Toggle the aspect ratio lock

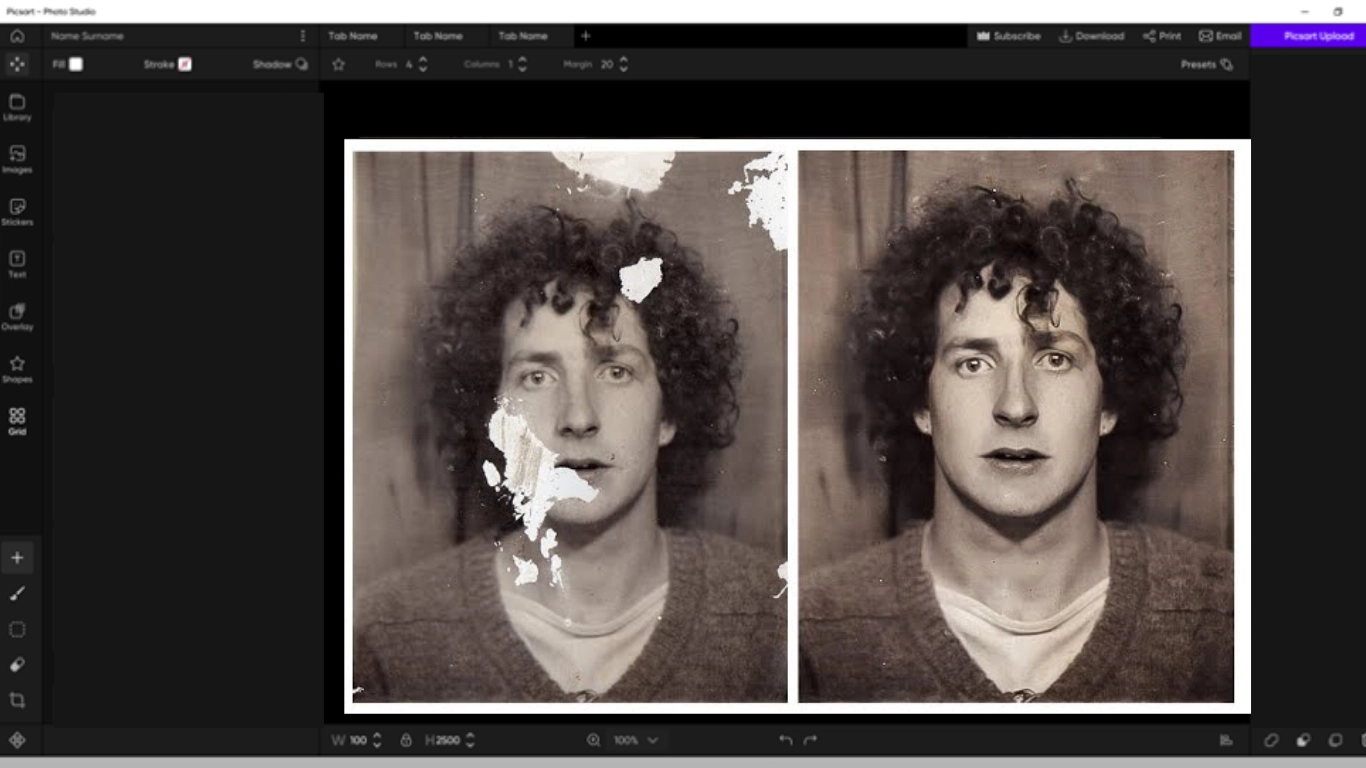406,740
